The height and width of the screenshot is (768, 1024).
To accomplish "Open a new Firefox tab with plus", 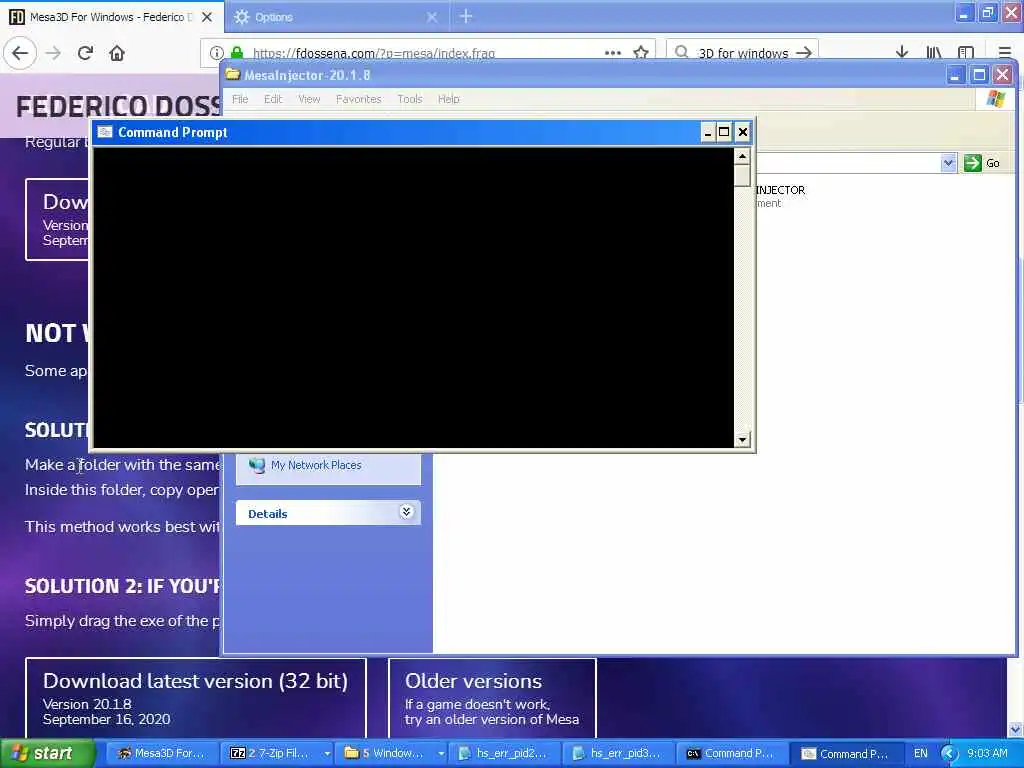I will coord(466,16).
